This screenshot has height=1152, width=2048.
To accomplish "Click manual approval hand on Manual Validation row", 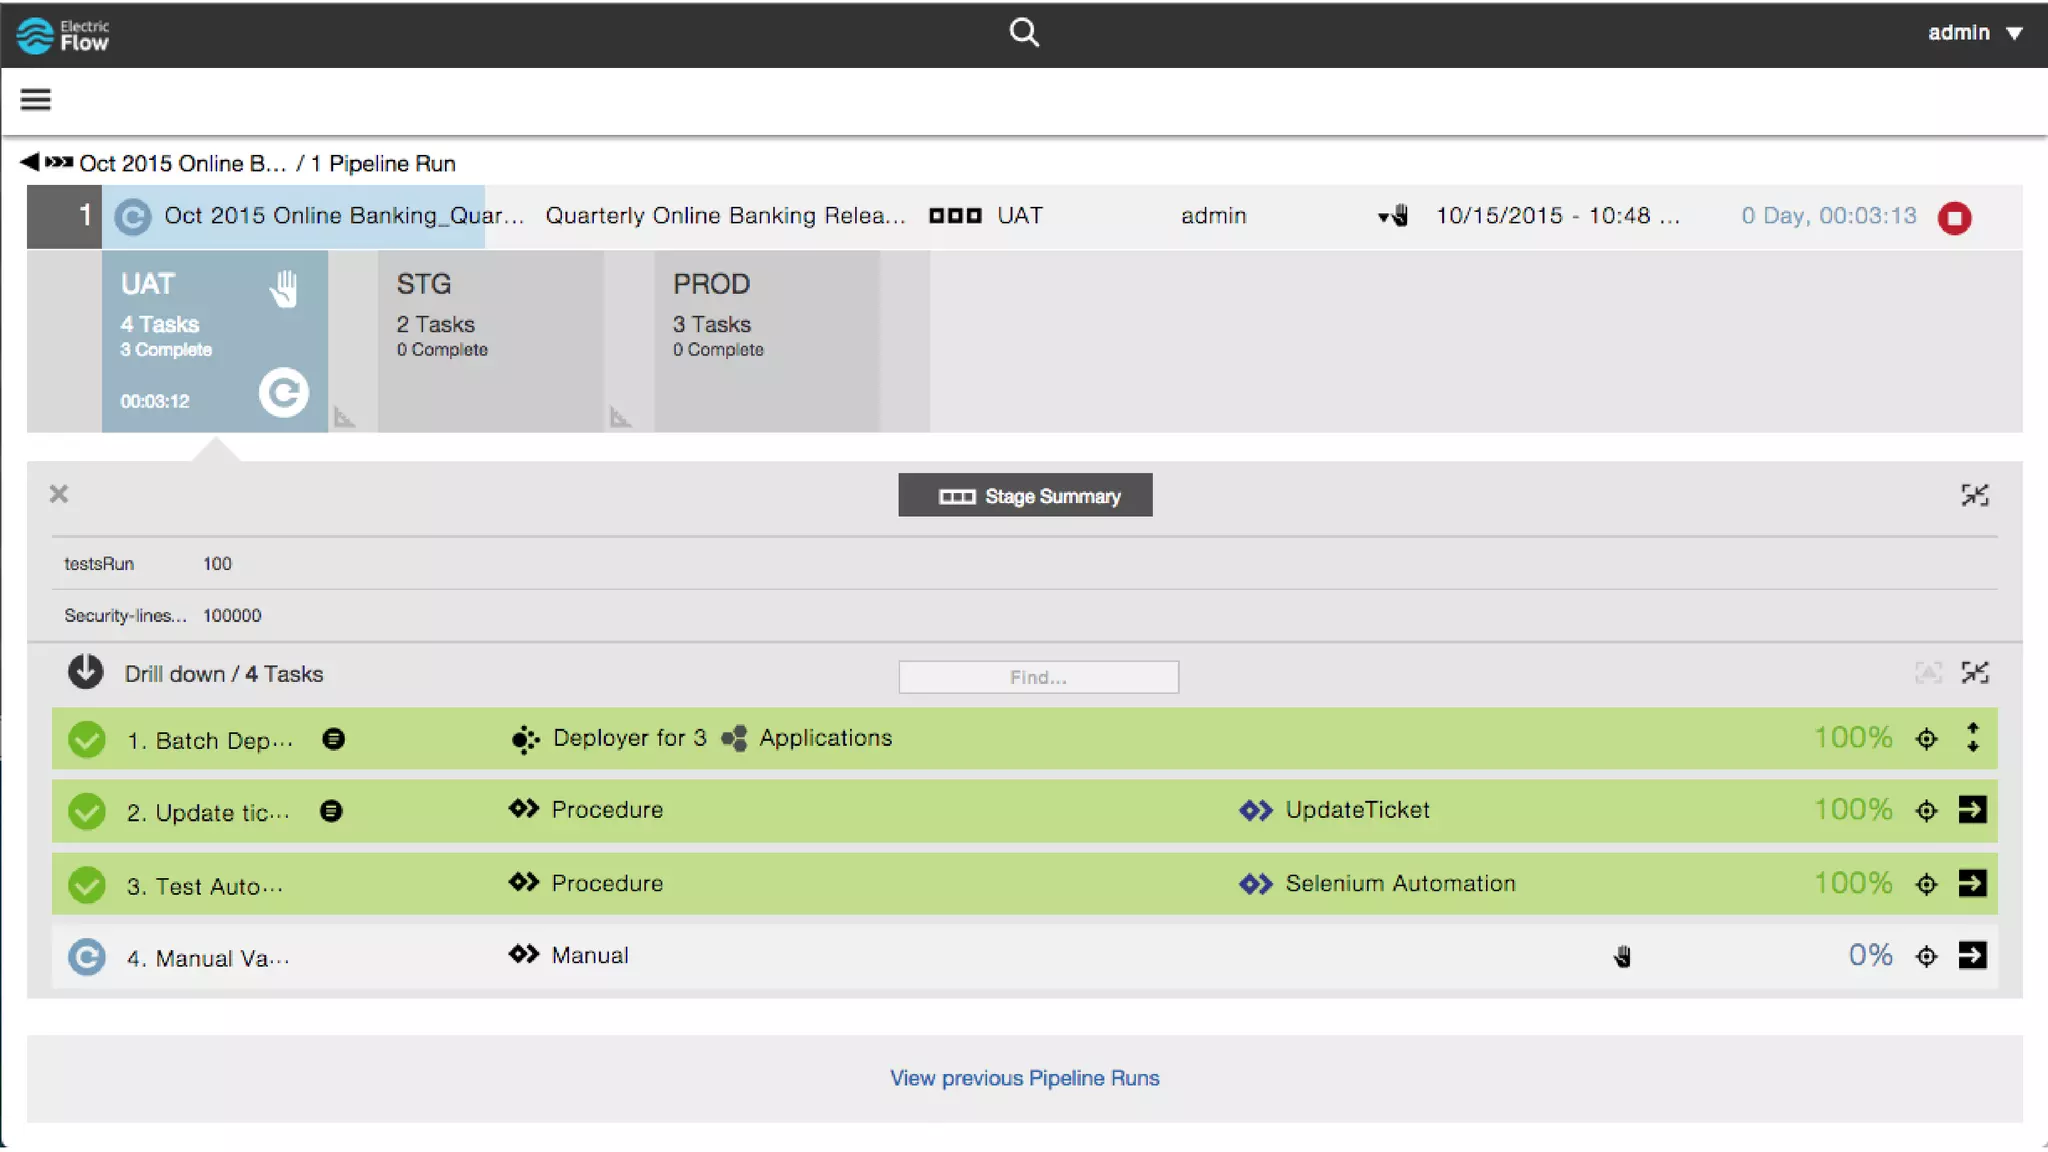I will pos(1622,957).
